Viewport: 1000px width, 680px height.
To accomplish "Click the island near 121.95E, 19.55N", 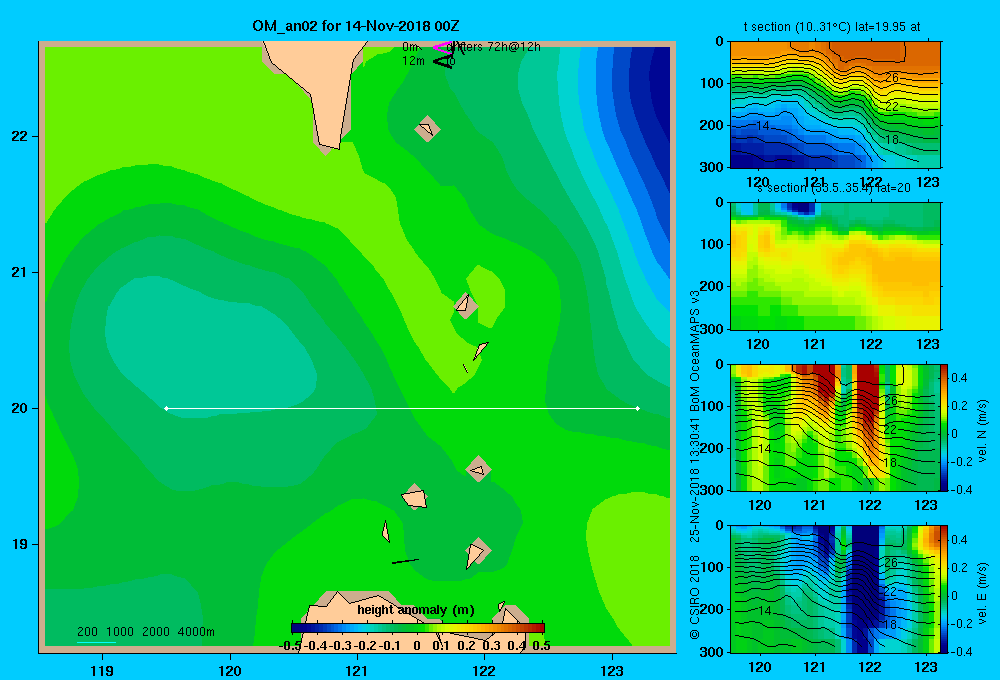I will (478, 470).
